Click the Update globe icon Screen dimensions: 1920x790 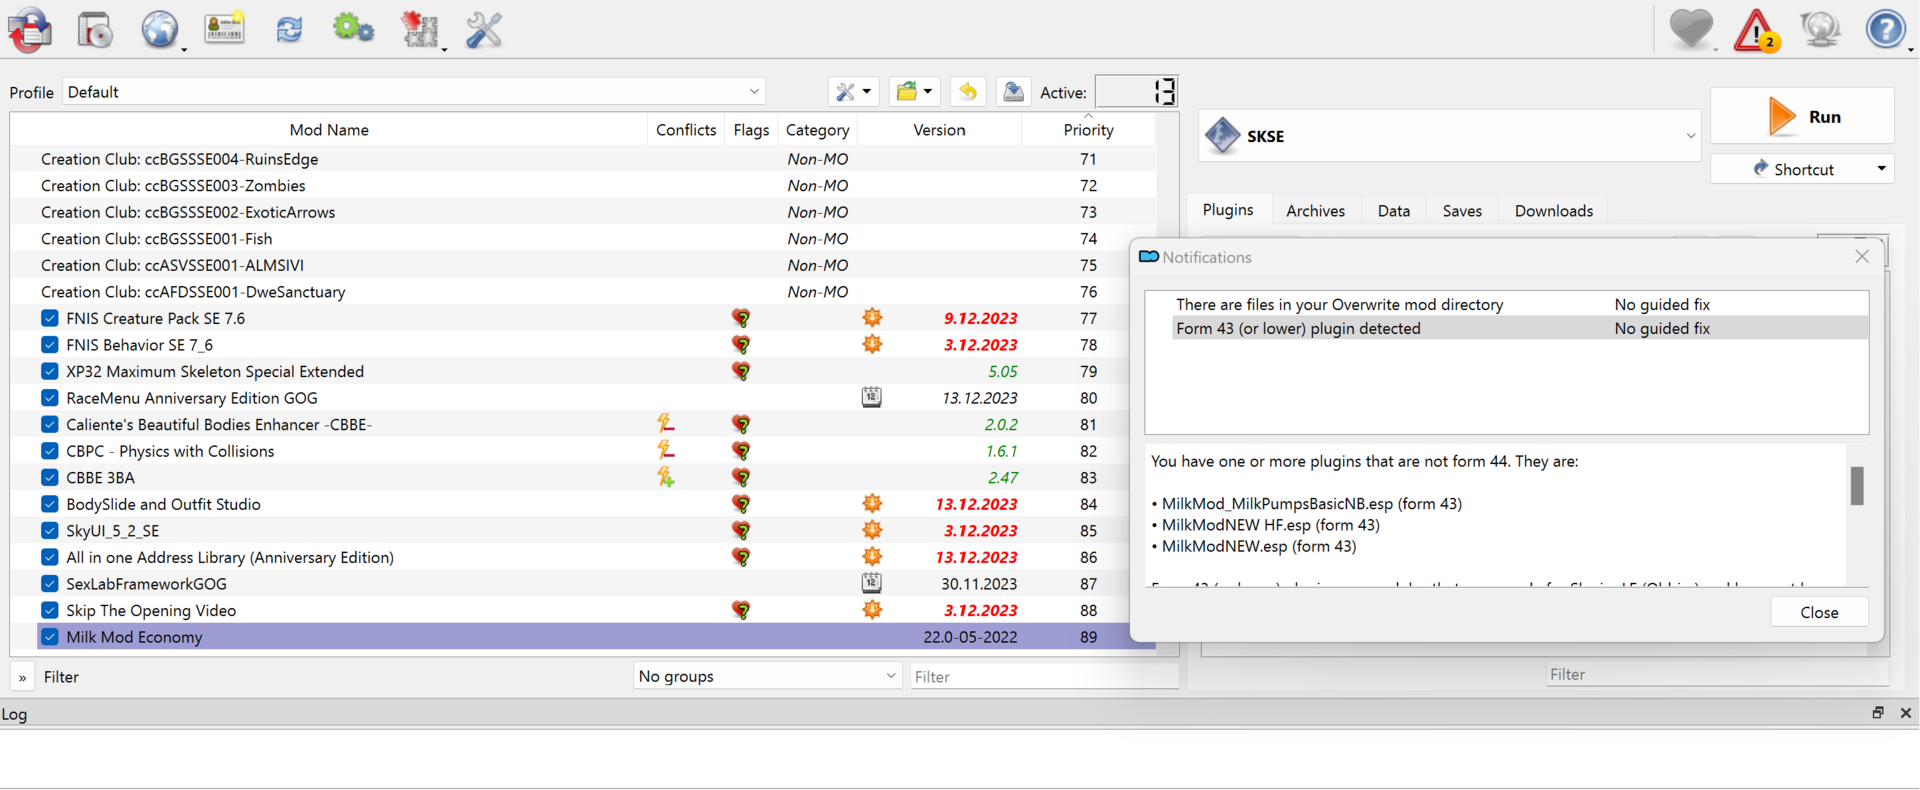point(1821,29)
